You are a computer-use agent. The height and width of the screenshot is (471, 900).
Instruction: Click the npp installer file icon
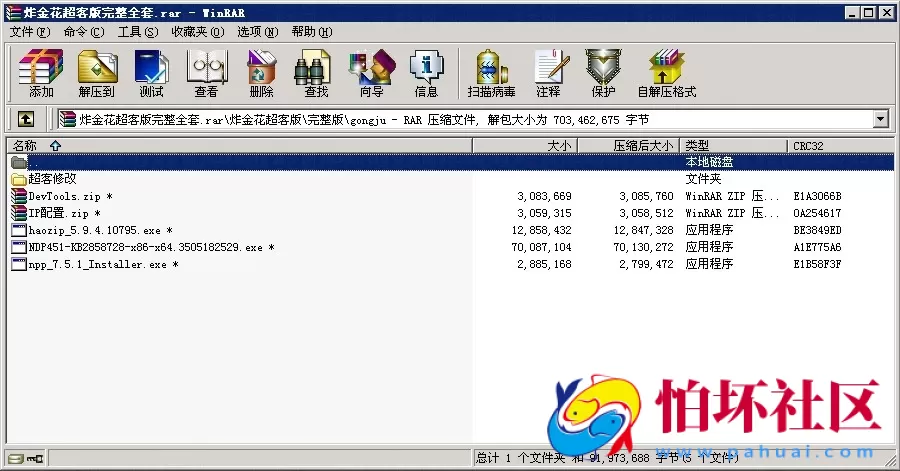19,264
